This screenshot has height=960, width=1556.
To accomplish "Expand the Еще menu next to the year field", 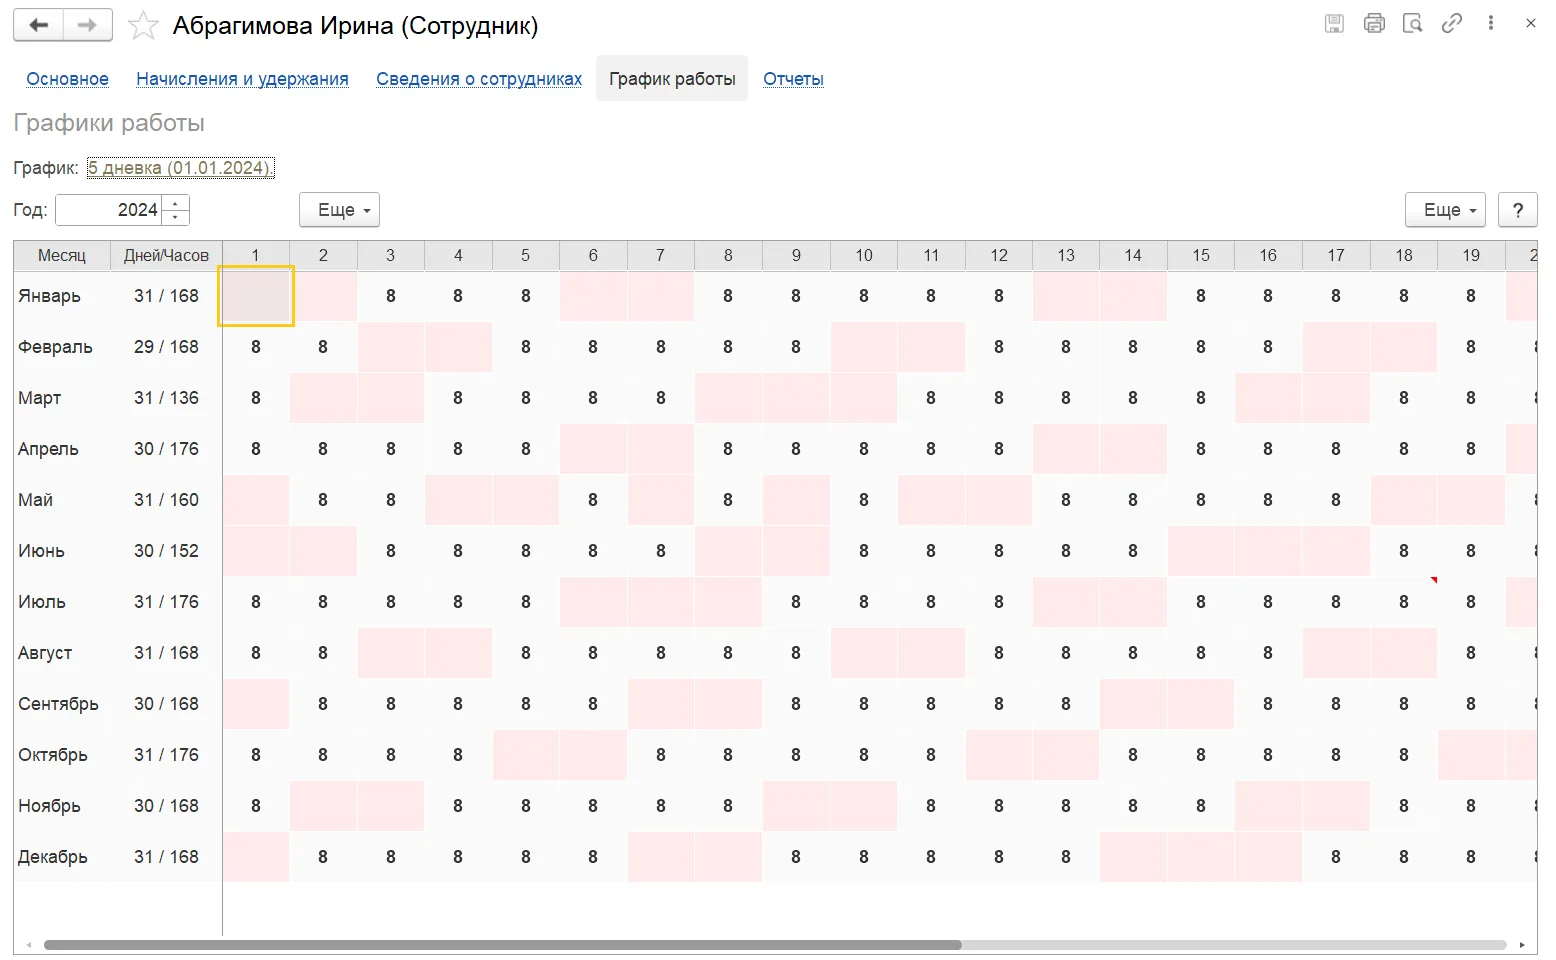I will [339, 210].
